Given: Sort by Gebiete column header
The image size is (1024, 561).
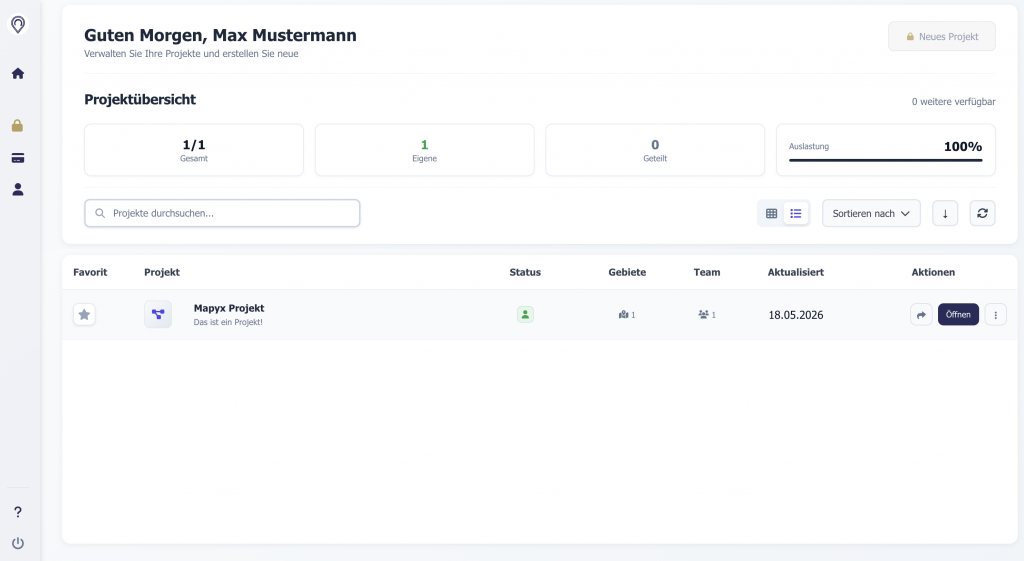Looking at the screenshot, I should pyautogui.click(x=627, y=272).
